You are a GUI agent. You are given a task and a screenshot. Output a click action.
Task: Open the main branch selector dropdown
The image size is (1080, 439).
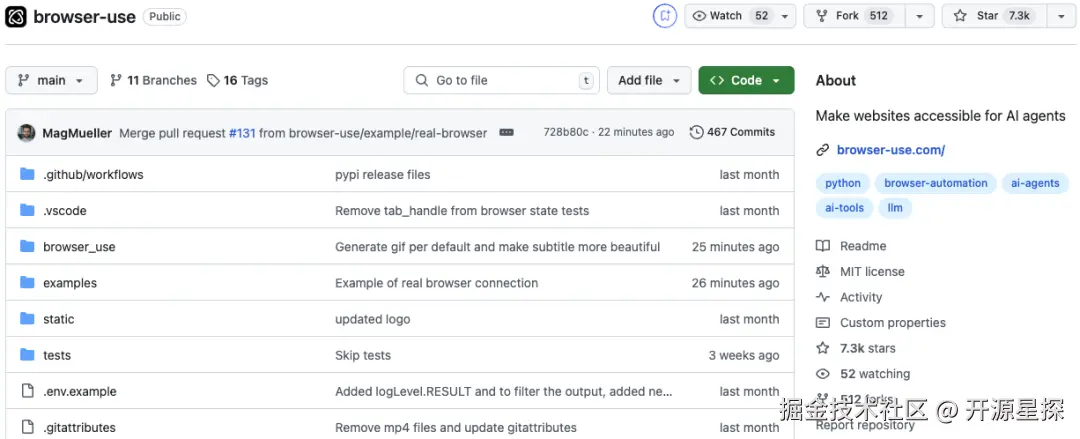51,81
